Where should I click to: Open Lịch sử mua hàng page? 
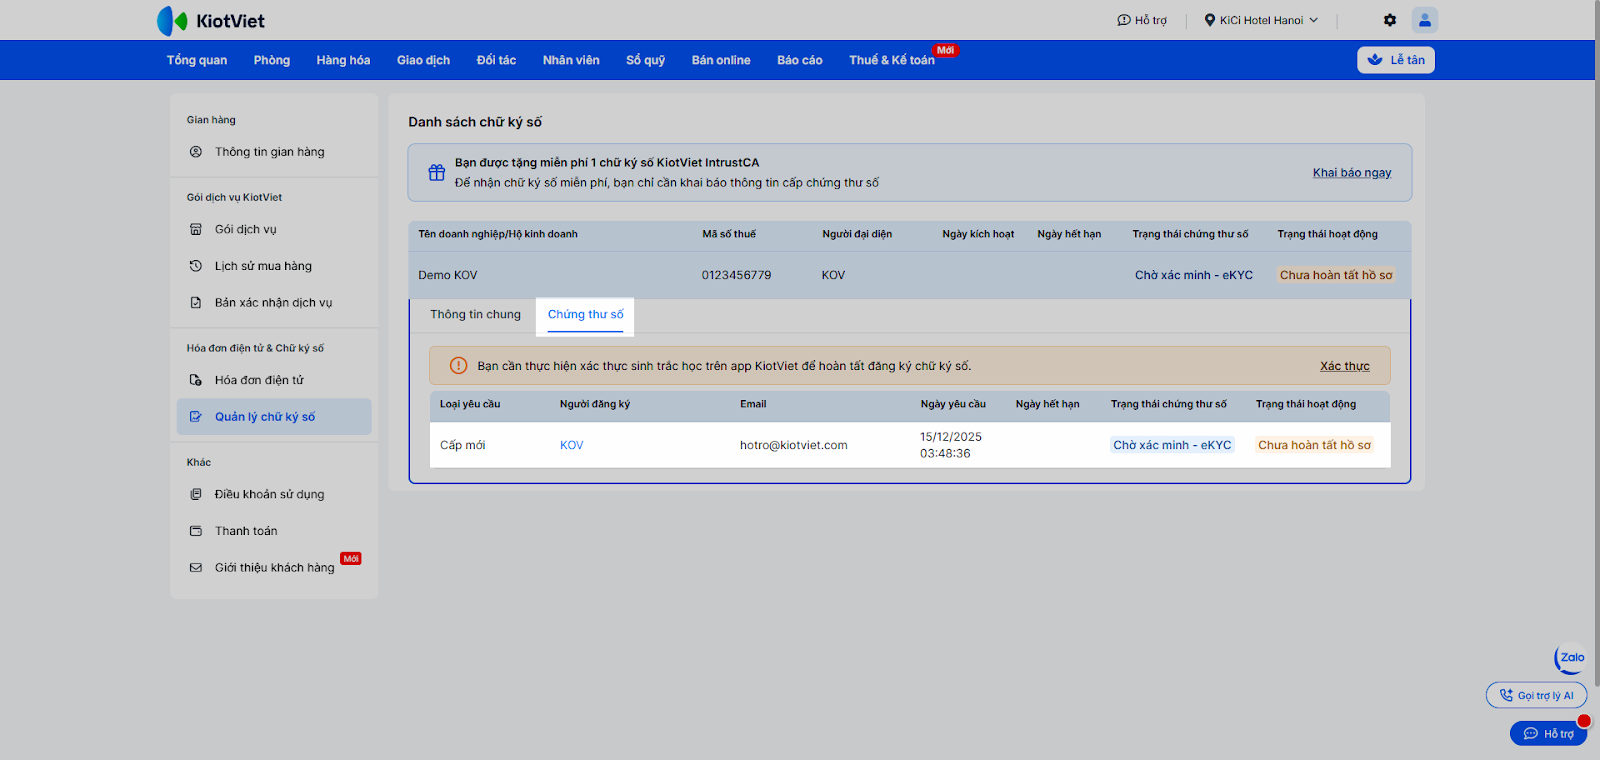click(274, 266)
